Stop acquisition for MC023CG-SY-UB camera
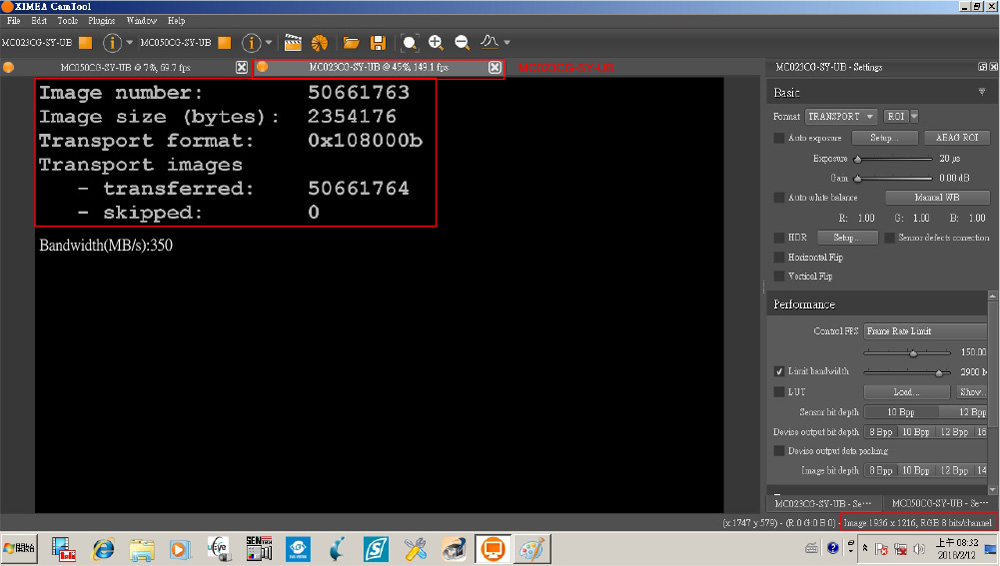This screenshot has width=1000, height=566. (86, 43)
